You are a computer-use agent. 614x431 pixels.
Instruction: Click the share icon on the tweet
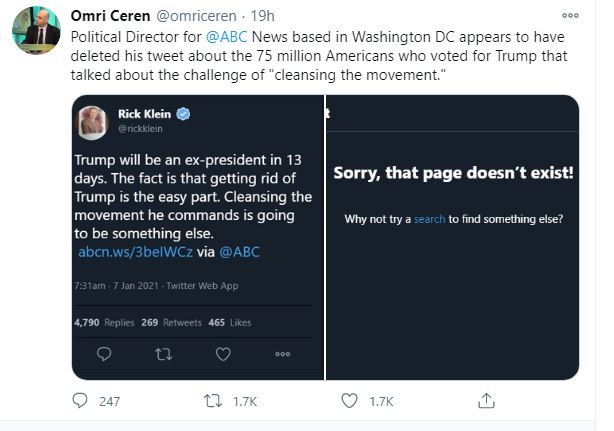tap(486, 402)
